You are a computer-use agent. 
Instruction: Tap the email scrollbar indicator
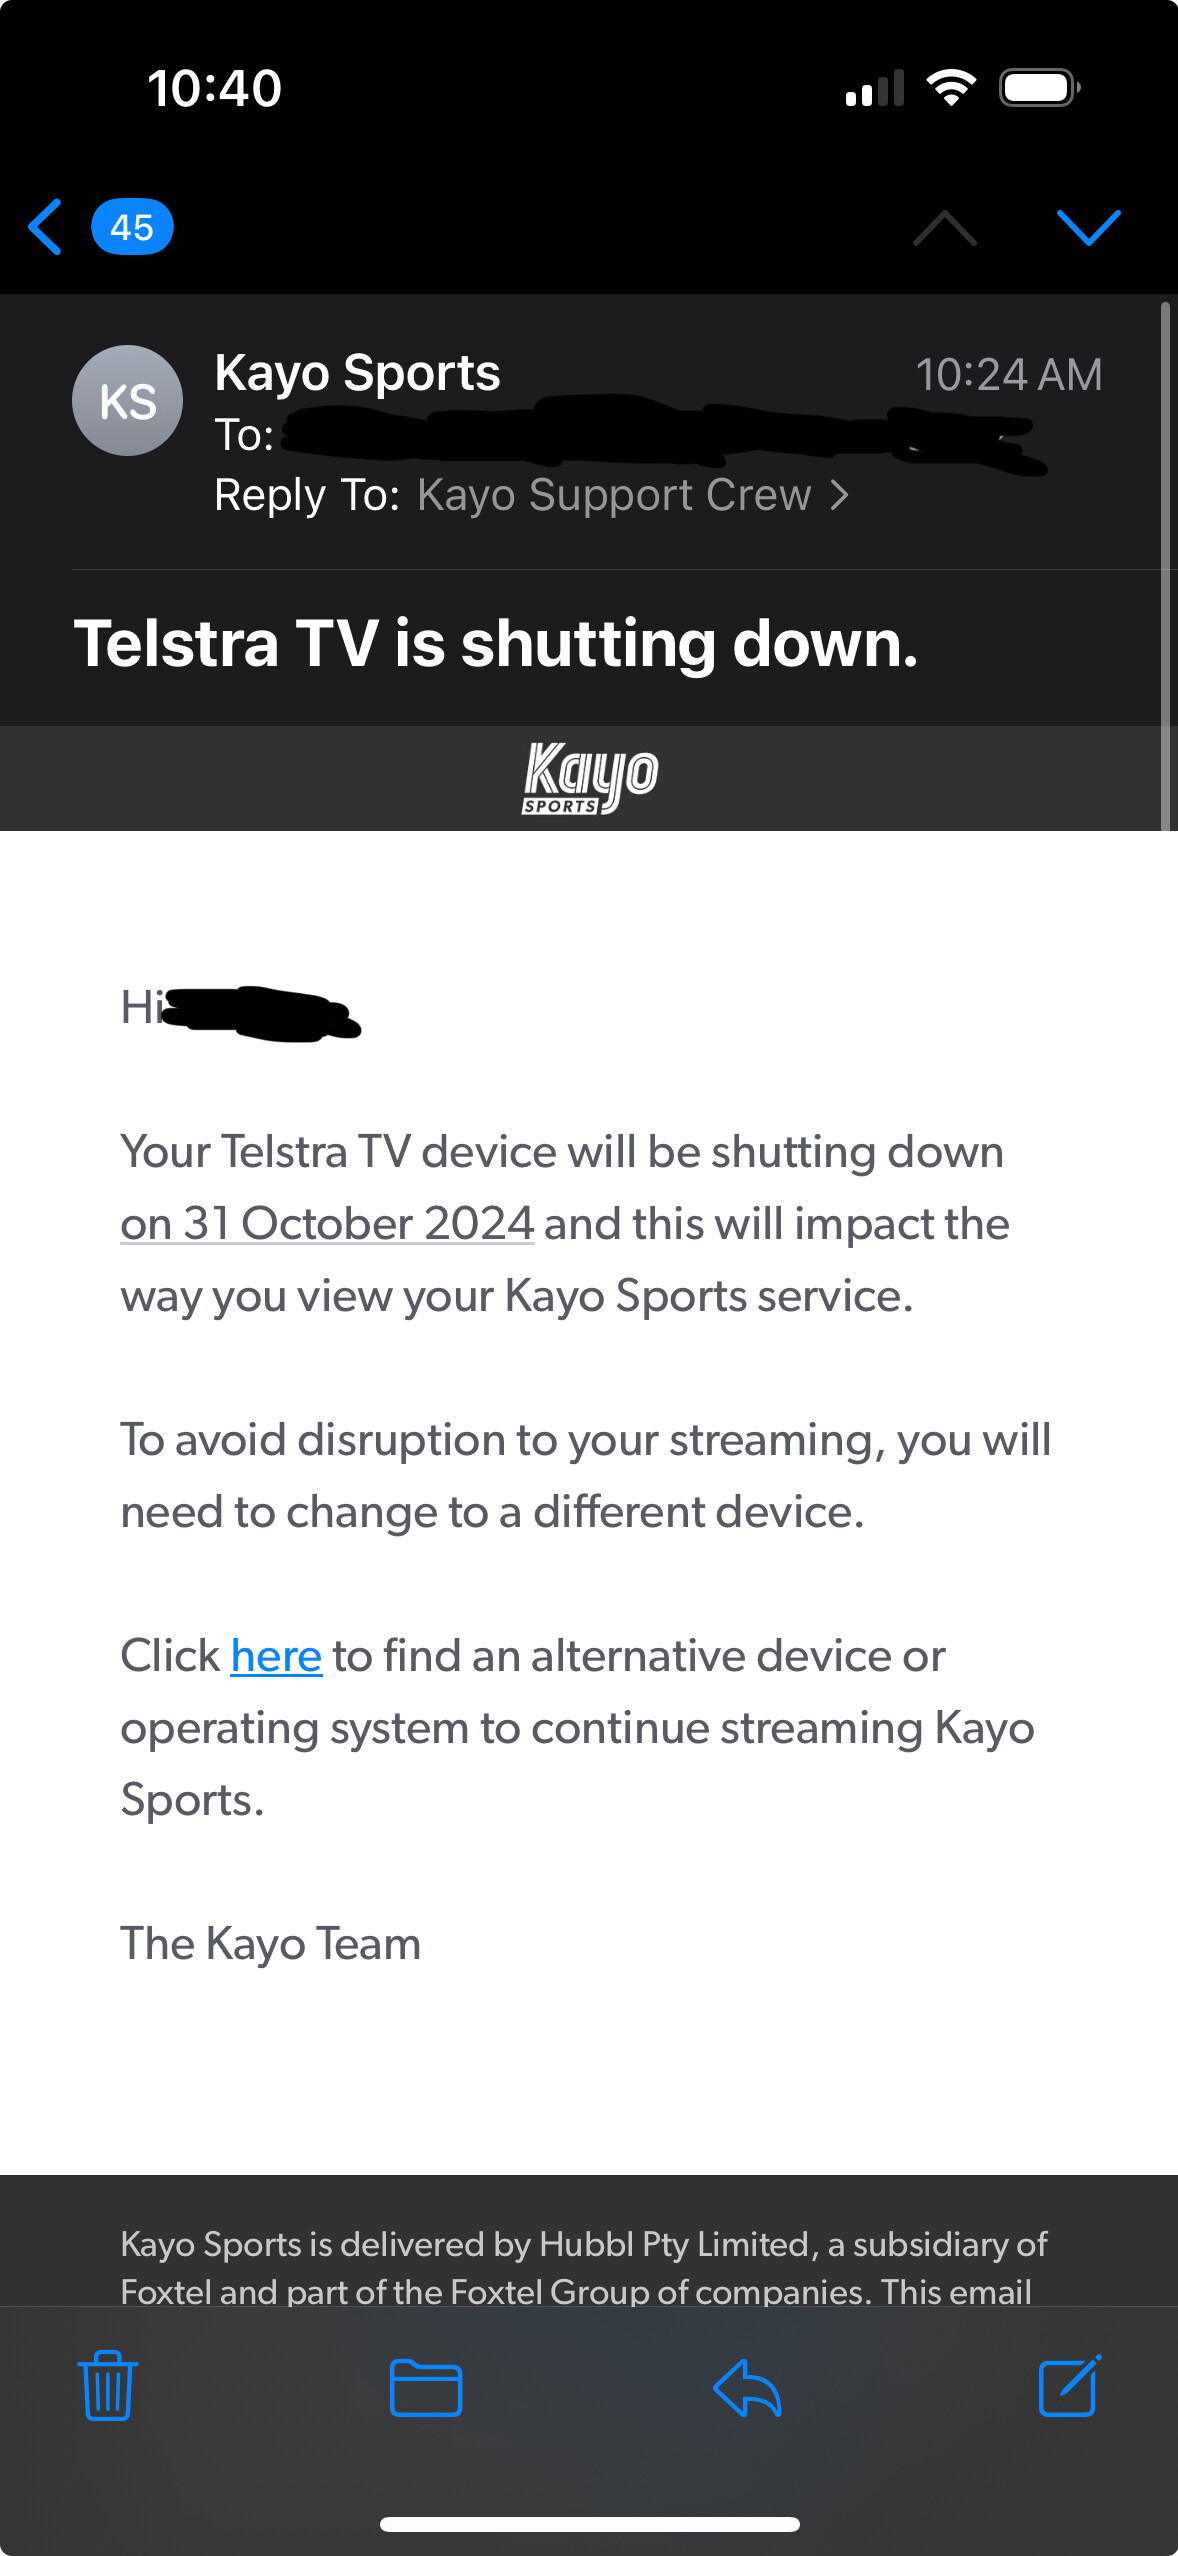click(x=1165, y=565)
